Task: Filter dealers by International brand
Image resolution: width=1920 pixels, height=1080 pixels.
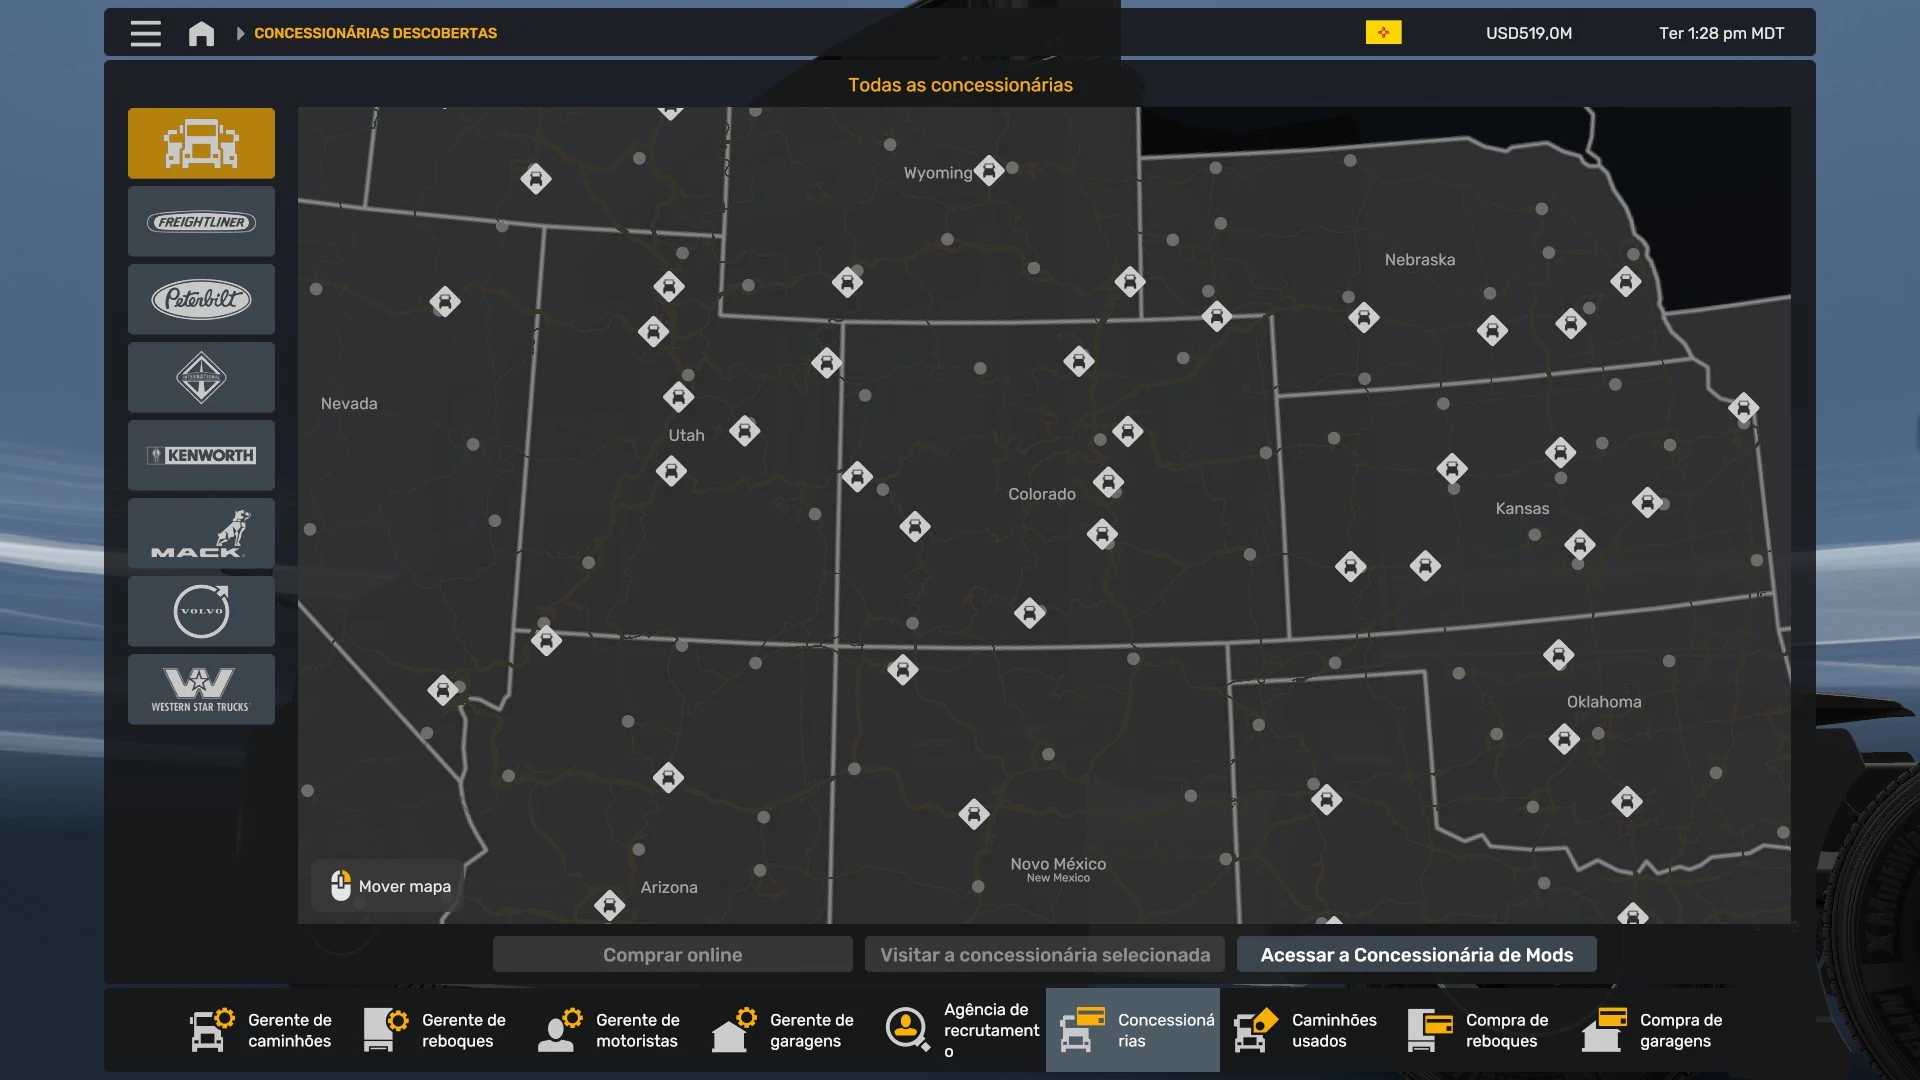Action: (x=201, y=377)
